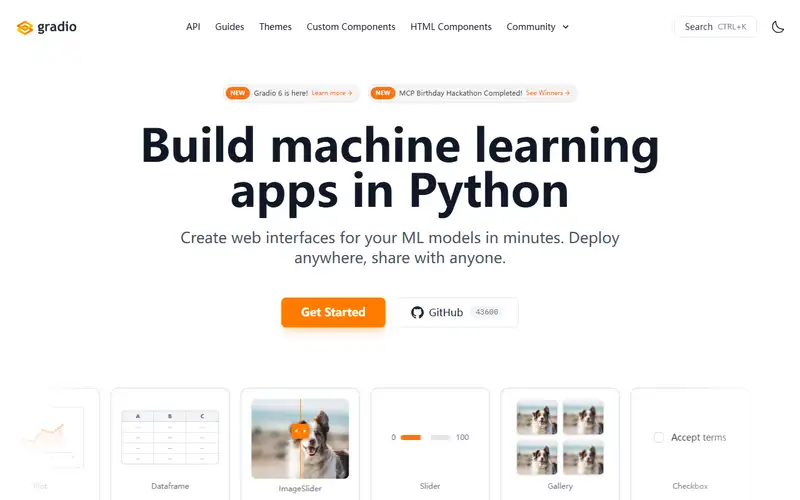Viewport: 800px width, 500px height.
Task: Check the Accept terms checkbox
Action: 659,437
